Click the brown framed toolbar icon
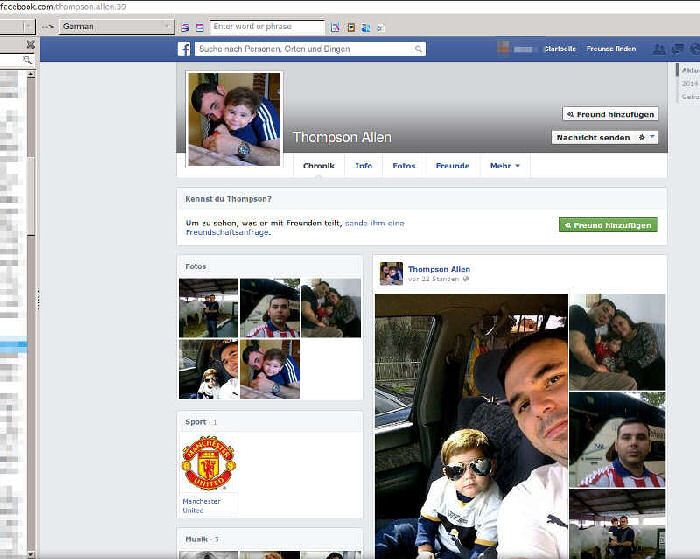The image size is (700, 559). 351,28
